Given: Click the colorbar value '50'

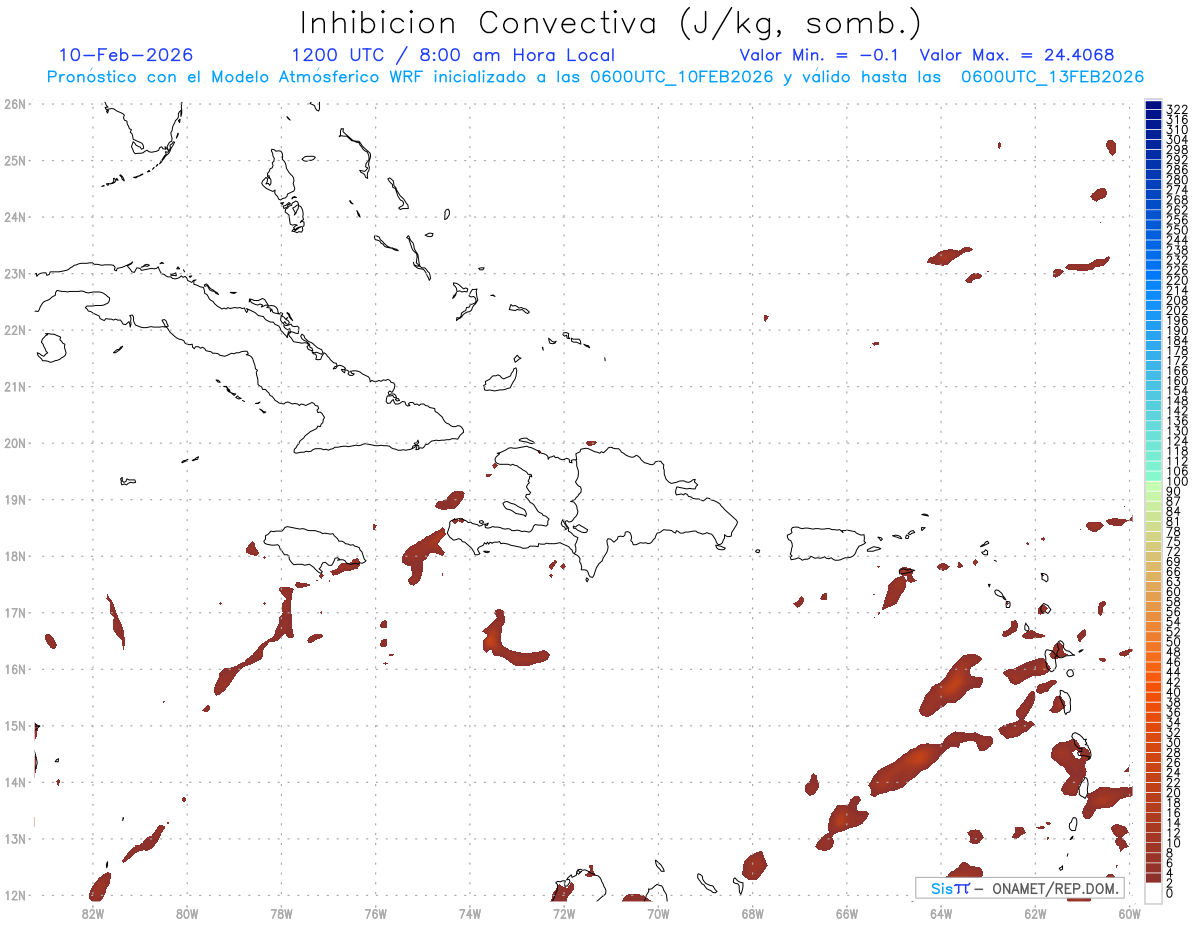Looking at the screenshot, I should (1174, 642).
